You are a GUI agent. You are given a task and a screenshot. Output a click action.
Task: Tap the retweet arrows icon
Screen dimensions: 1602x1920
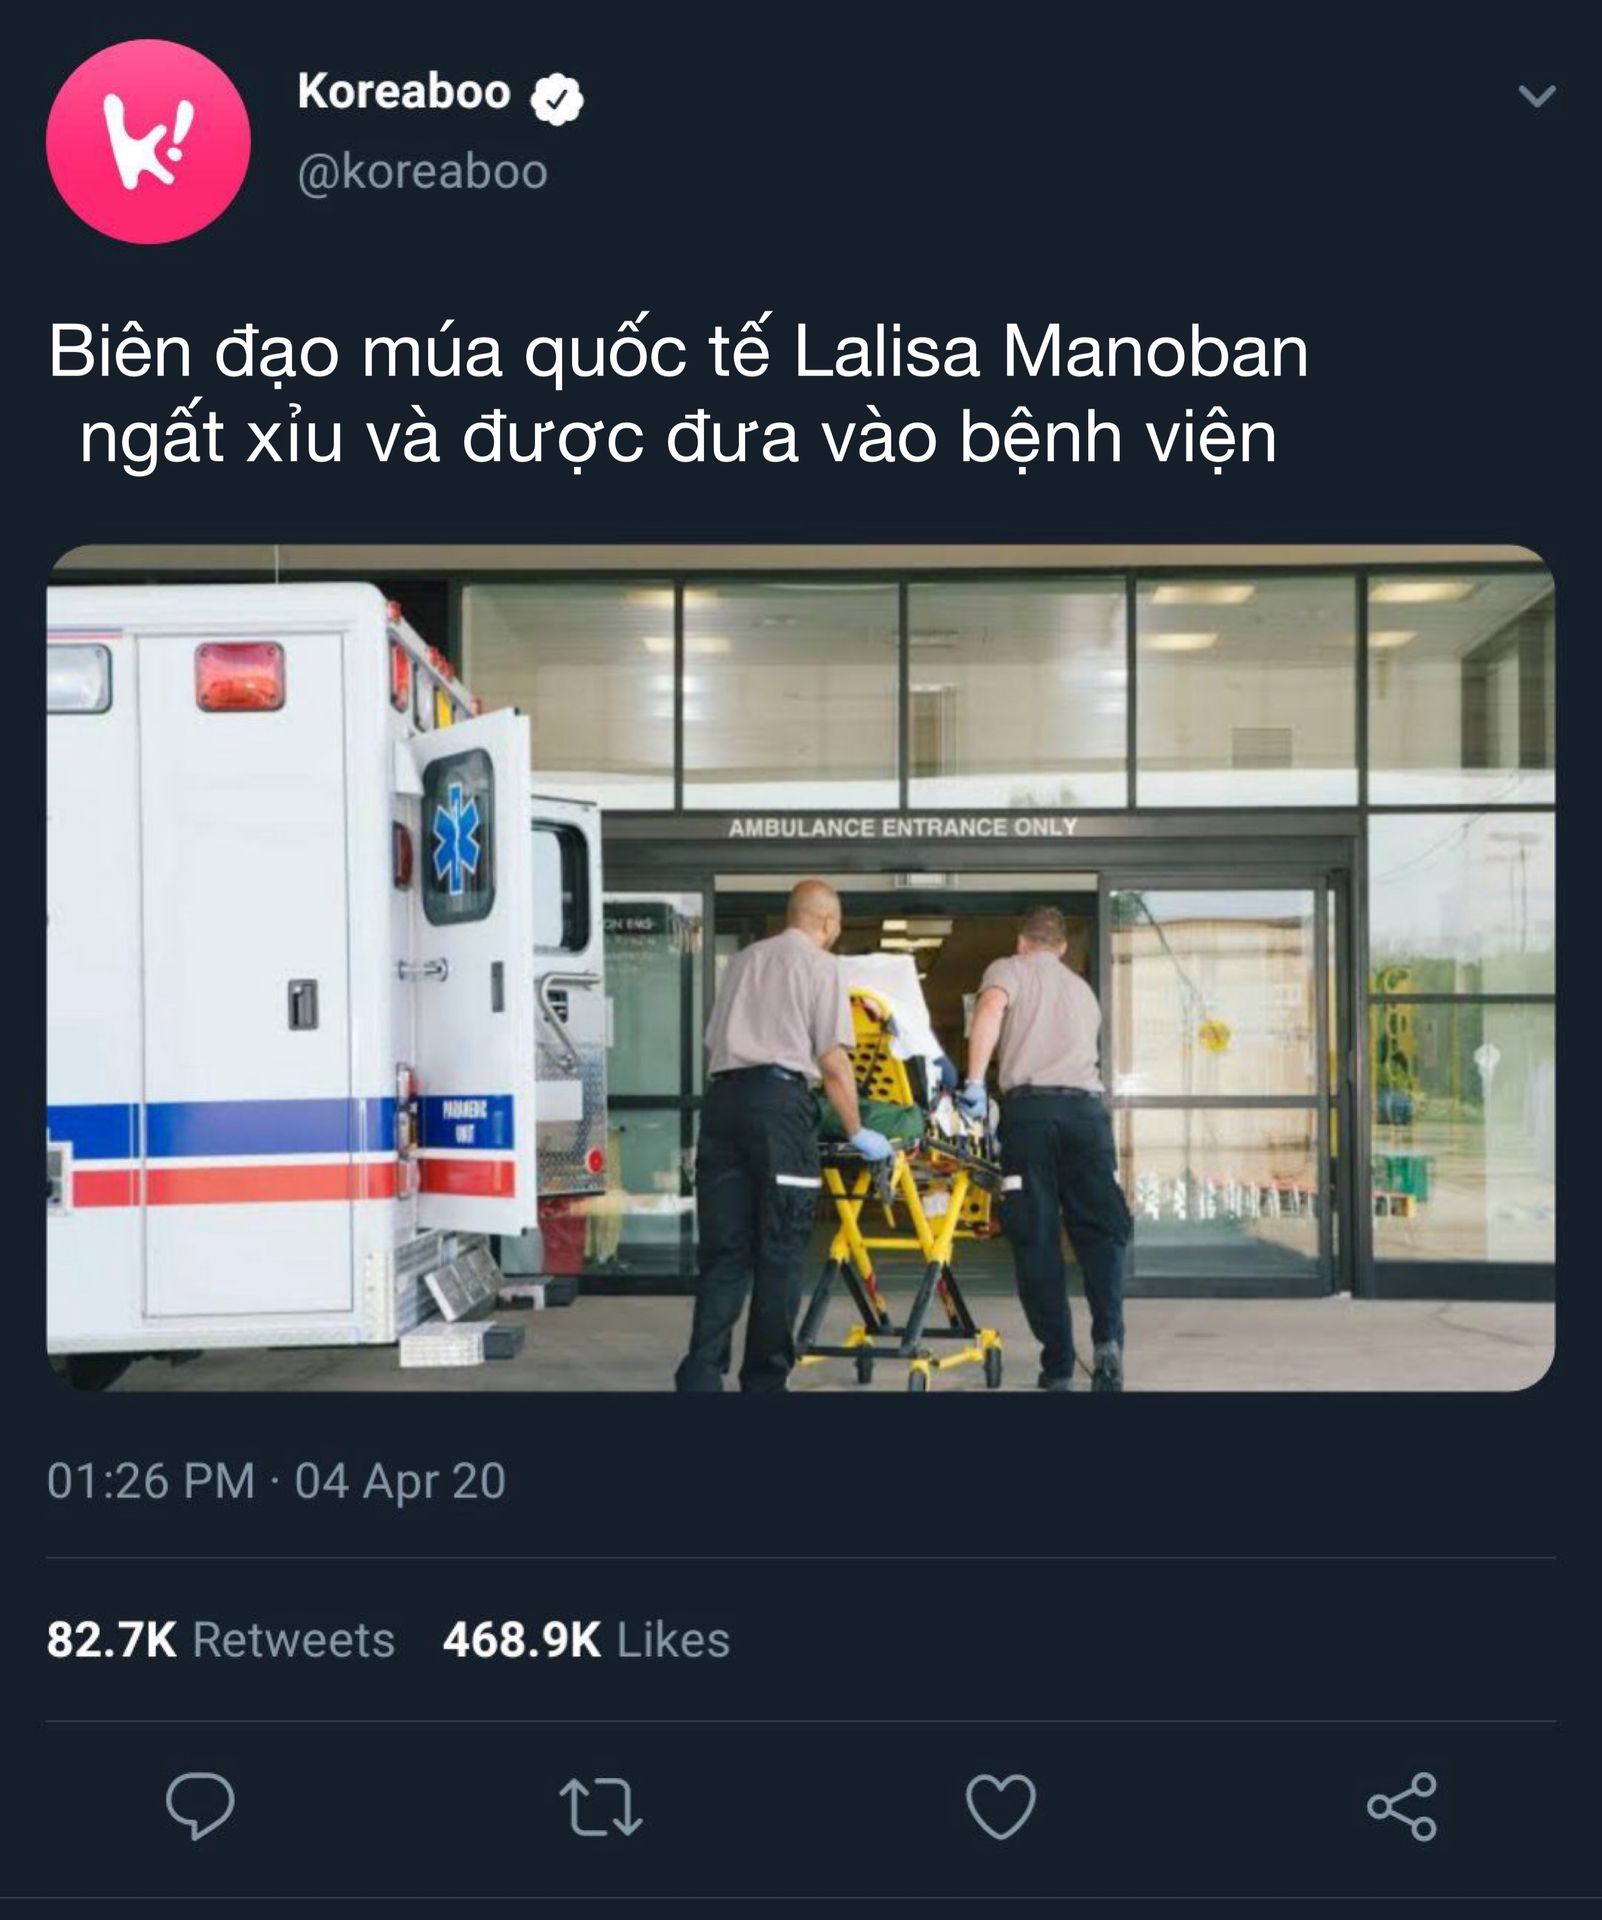pos(600,1807)
